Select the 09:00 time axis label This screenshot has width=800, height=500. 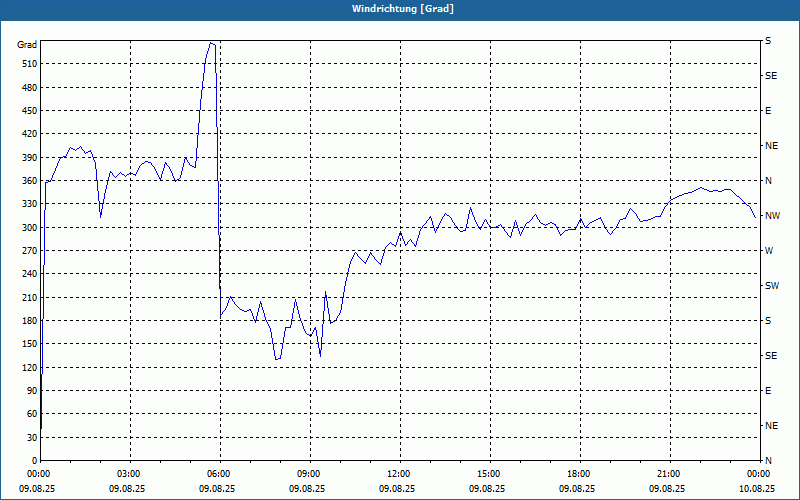point(307,473)
